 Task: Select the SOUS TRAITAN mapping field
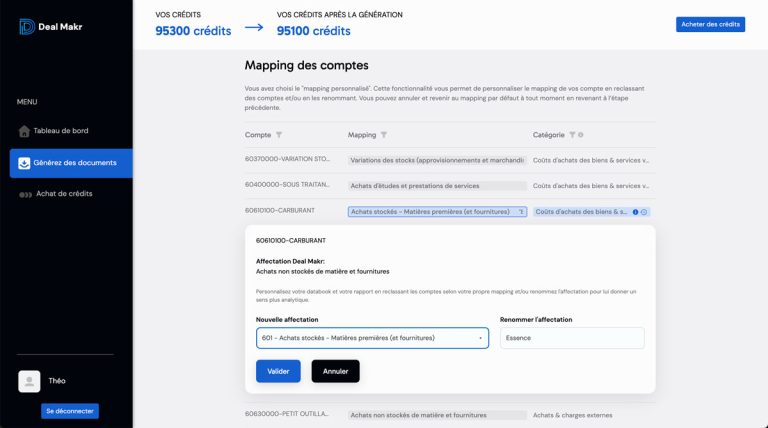pyautogui.click(x=436, y=186)
